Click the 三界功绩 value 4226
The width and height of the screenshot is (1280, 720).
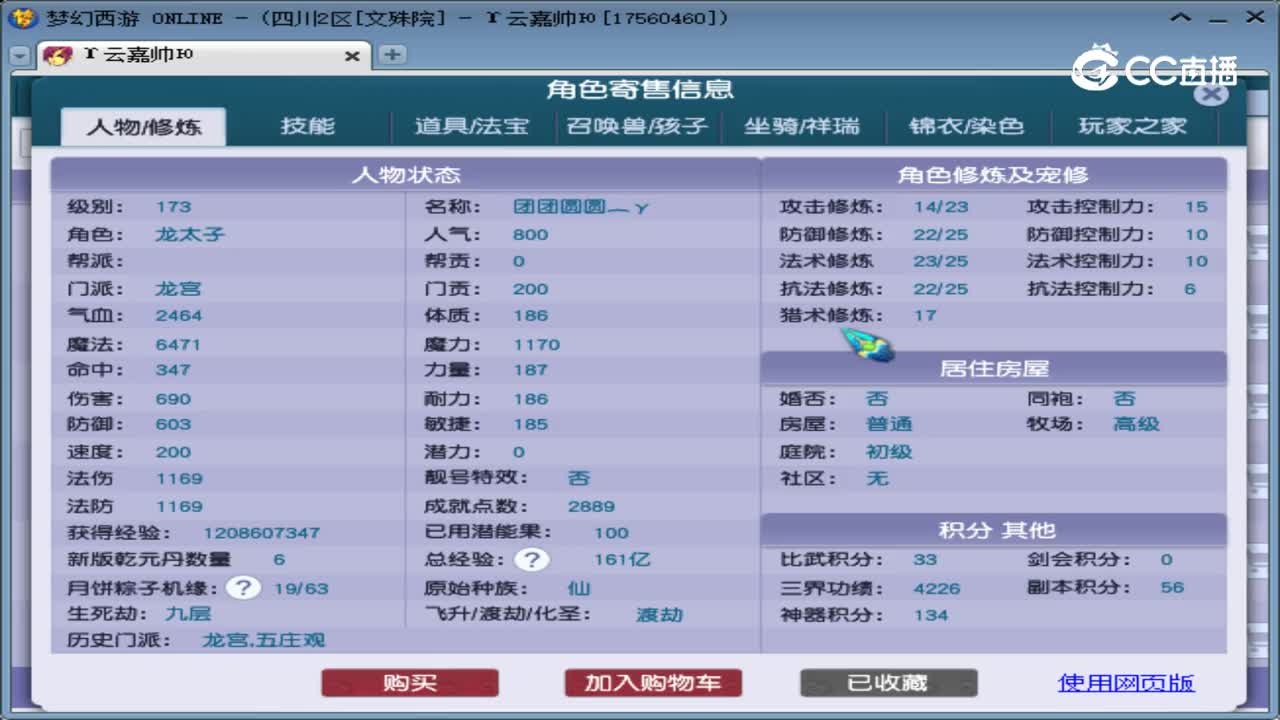coord(937,588)
